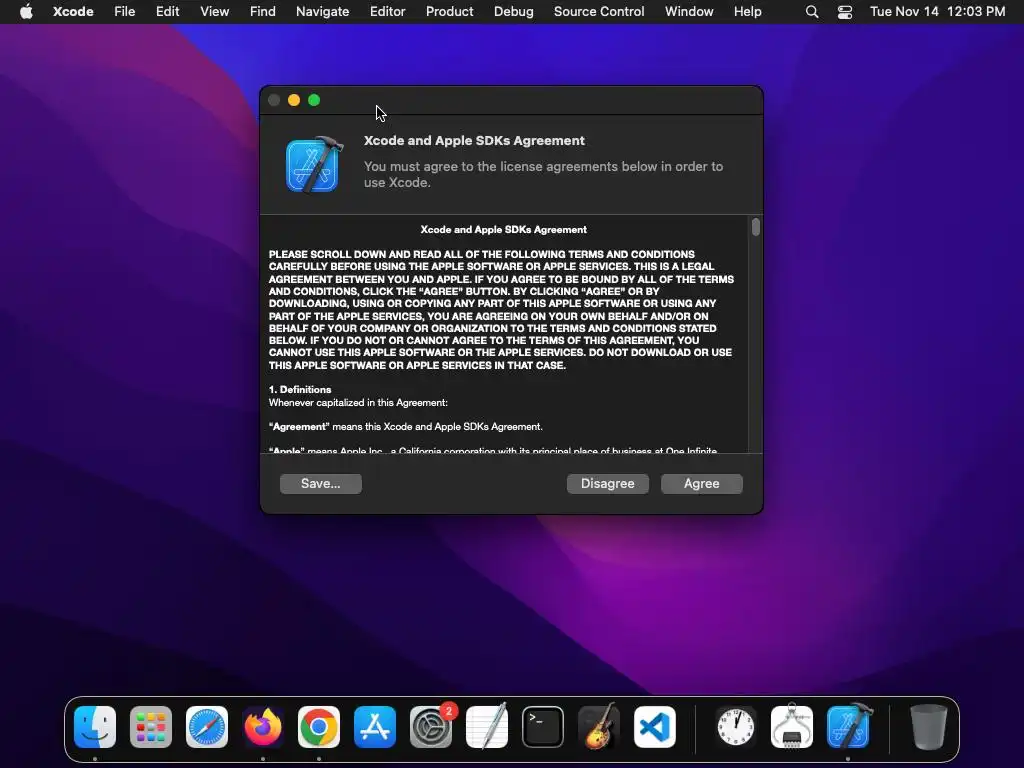Launch Google Chrome from the dock
The height and width of the screenshot is (768, 1024).
(x=319, y=727)
